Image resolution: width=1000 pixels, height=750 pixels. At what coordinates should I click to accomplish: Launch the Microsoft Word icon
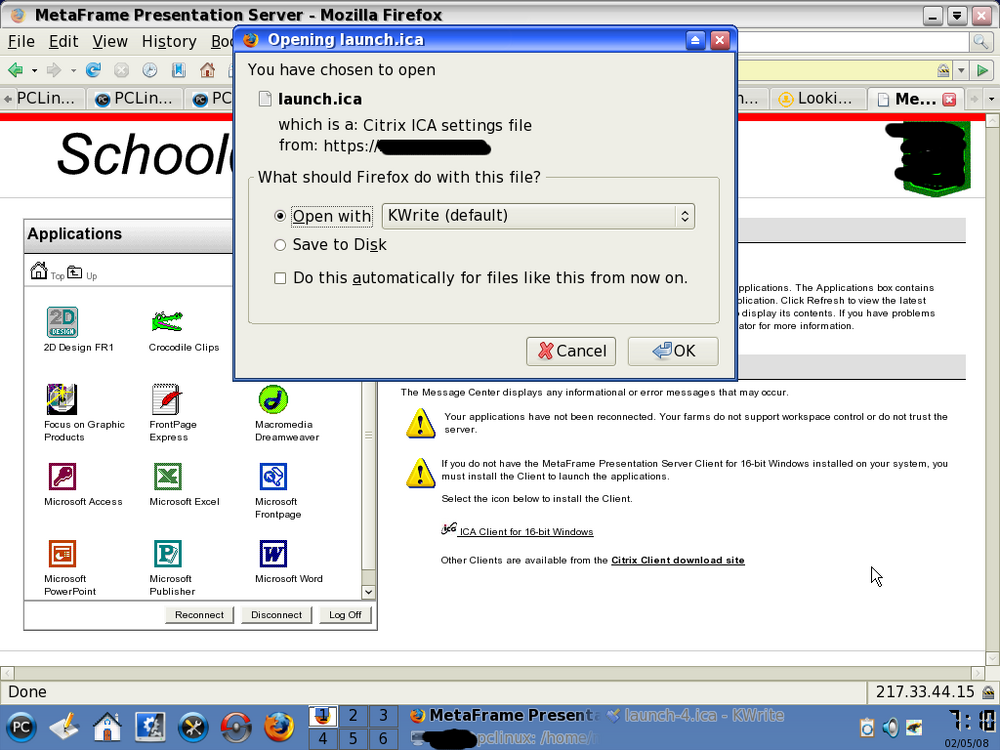coord(273,554)
